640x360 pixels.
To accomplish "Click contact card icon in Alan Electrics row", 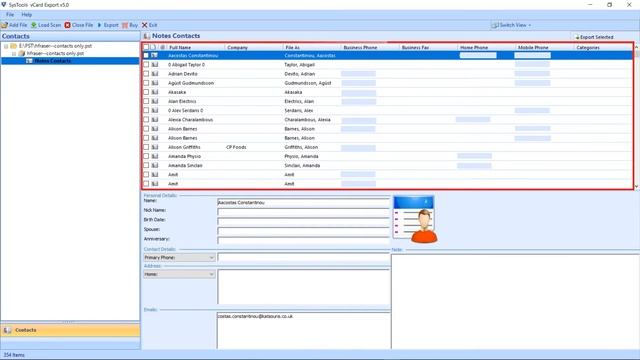I will [x=155, y=101].
